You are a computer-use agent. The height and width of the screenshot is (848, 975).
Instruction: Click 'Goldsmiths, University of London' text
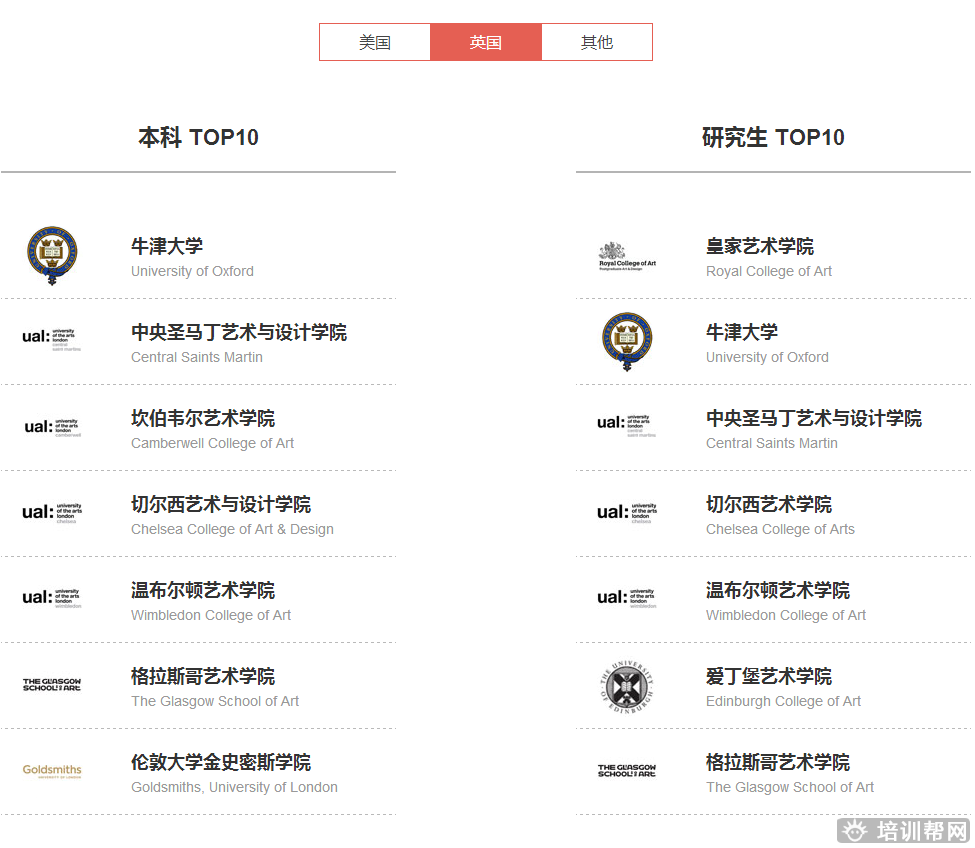point(234,788)
